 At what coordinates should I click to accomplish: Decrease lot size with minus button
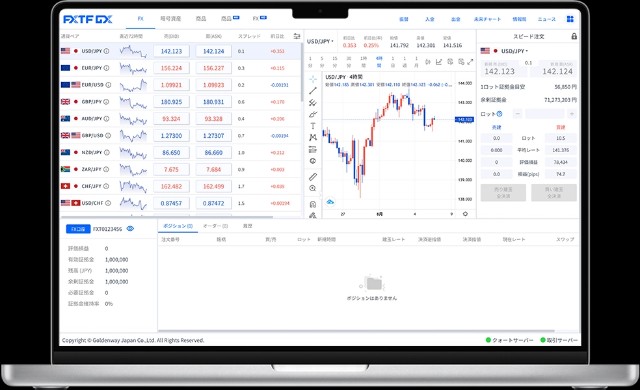coord(517,114)
